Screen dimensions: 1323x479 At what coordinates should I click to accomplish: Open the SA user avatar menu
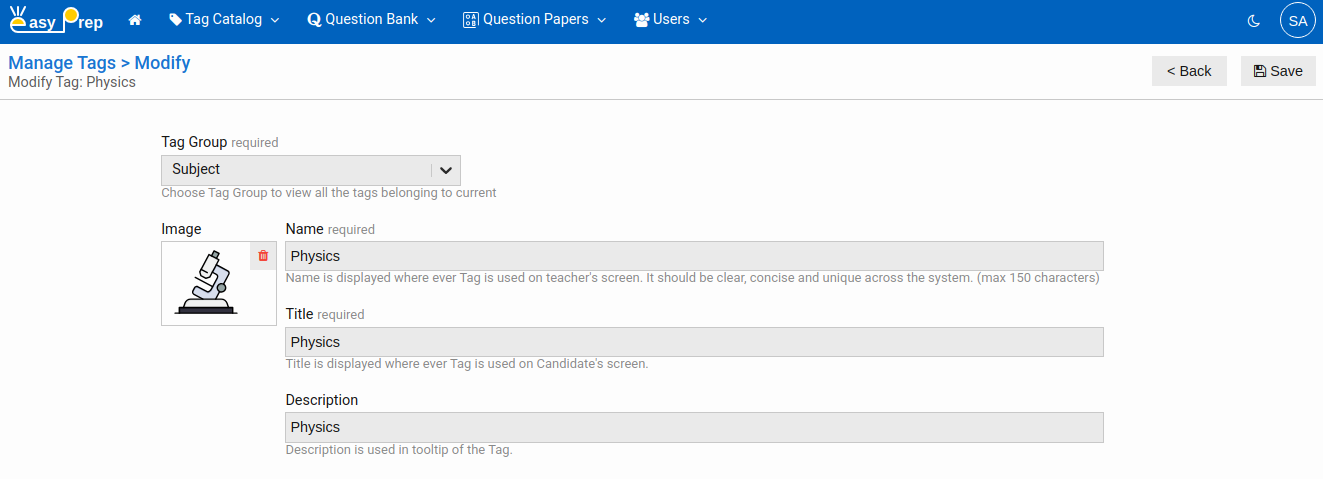[1297, 20]
